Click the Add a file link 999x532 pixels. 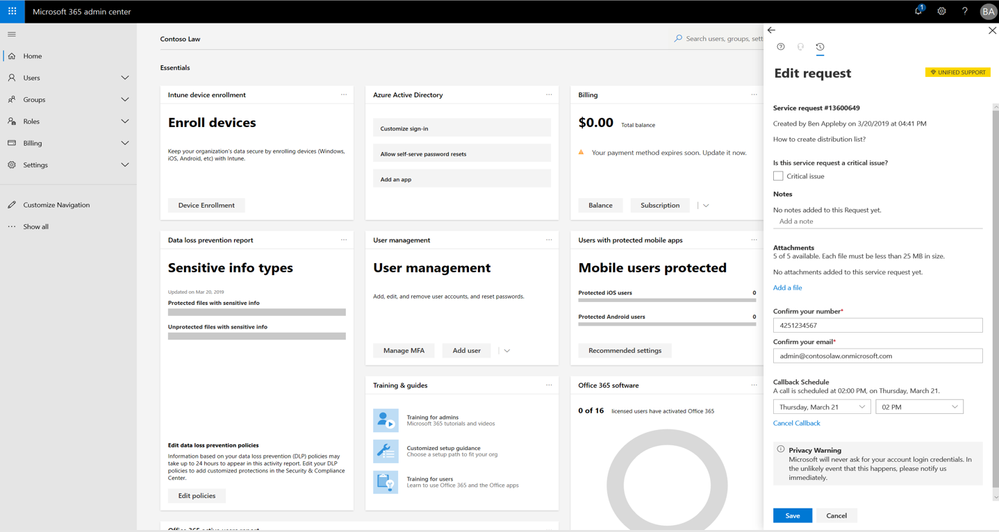pos(787,287)
